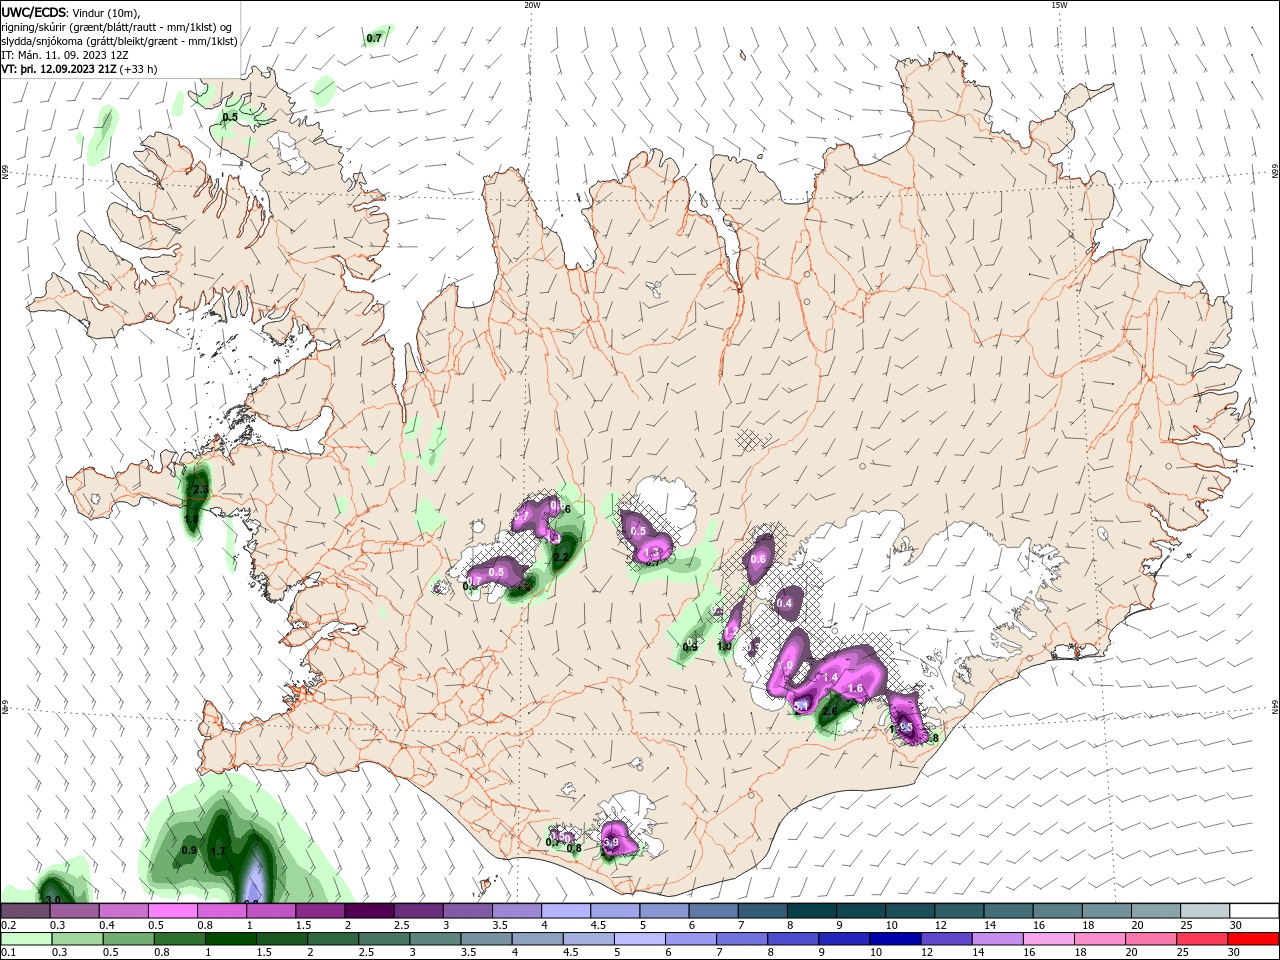
Task: Click the initial time line IT: Mán. 11. 09. 2023 12Z
Action: click(x=65, y=55)
